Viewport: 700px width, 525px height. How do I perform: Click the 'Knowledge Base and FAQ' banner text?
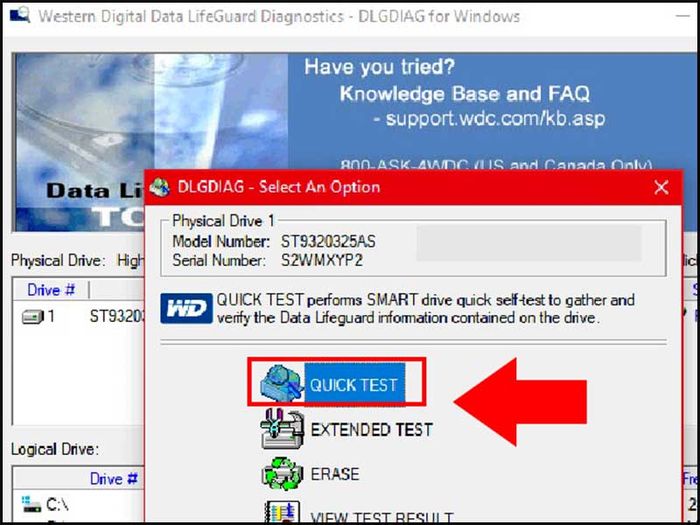point(464,94)
